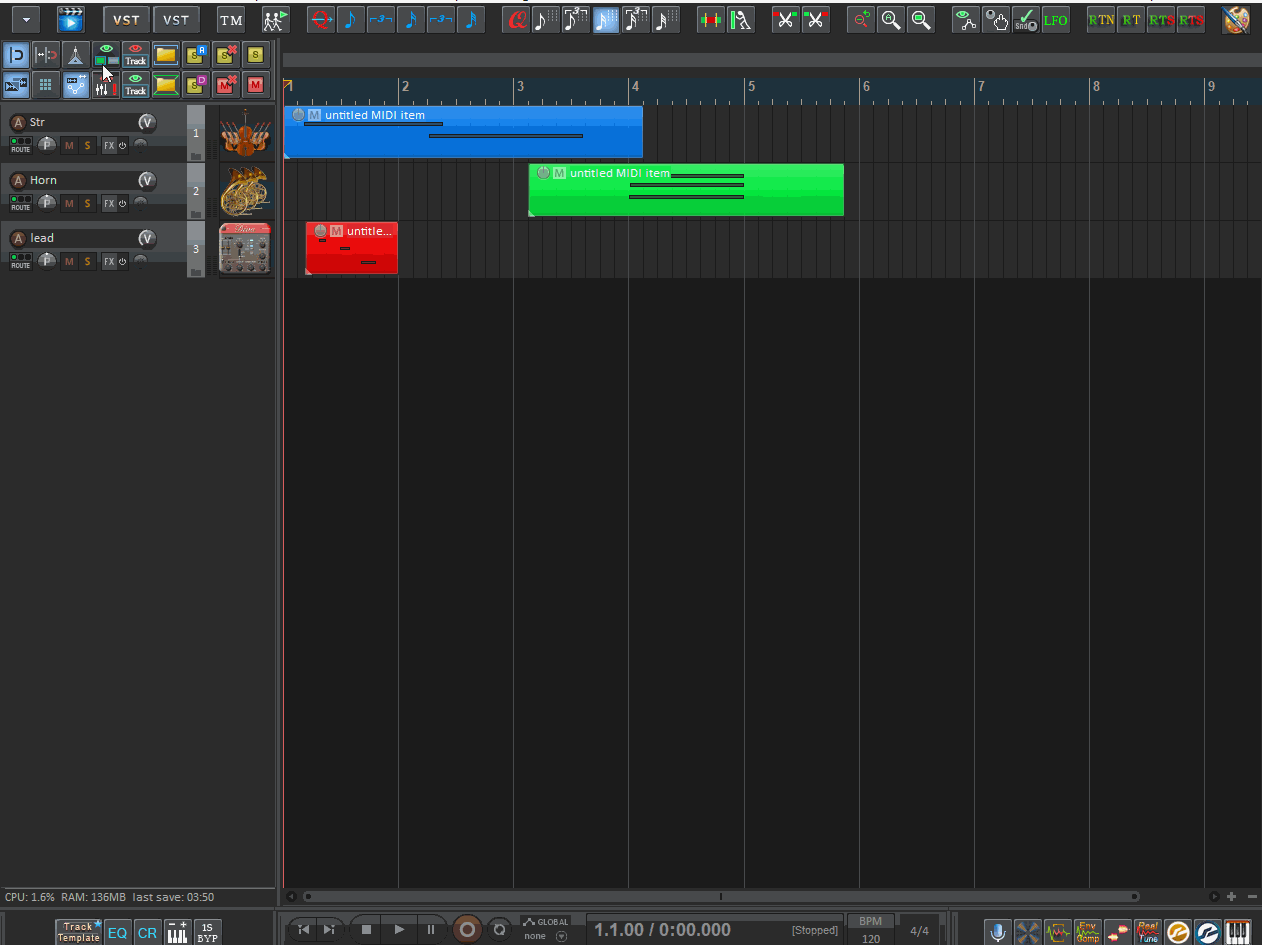Screen dimensions: 1262x945
Task: Toggle record arm on Horn track
Action: (17, 181)
